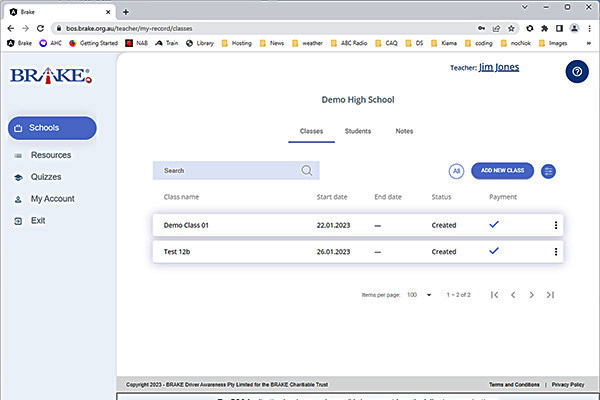The height and width of the screenshot is (400, 600).
Task: Open three-dot menu for Demo Class 01
Action: (556, 225)
